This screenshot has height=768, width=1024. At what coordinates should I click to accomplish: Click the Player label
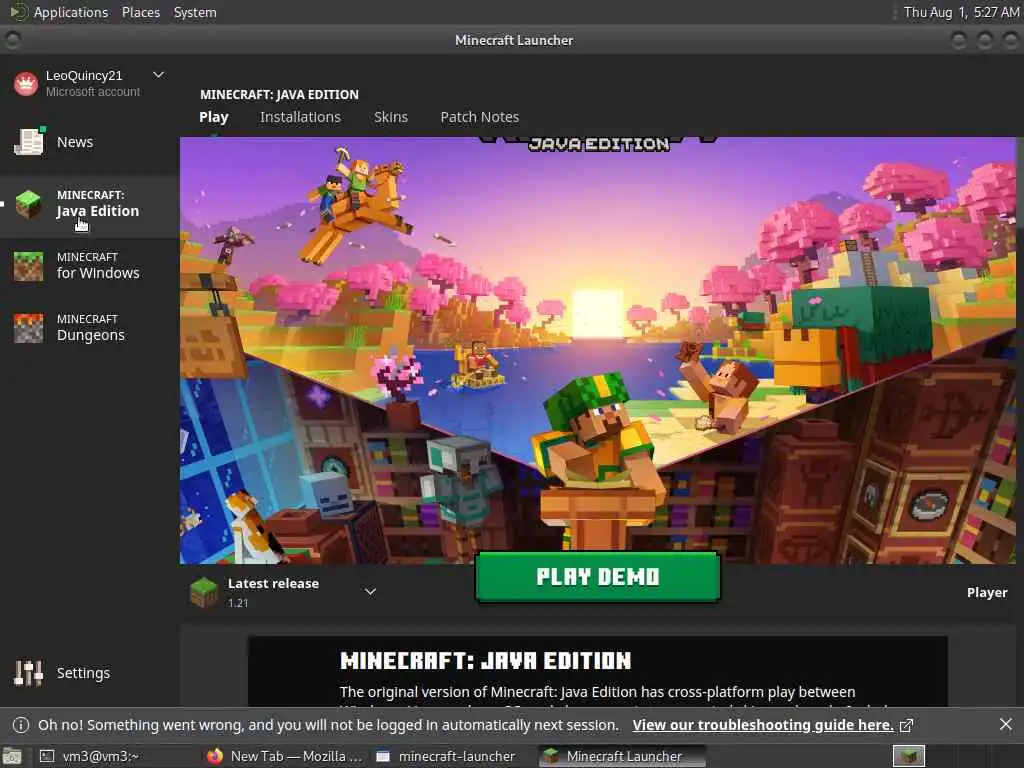click(987, 592)
